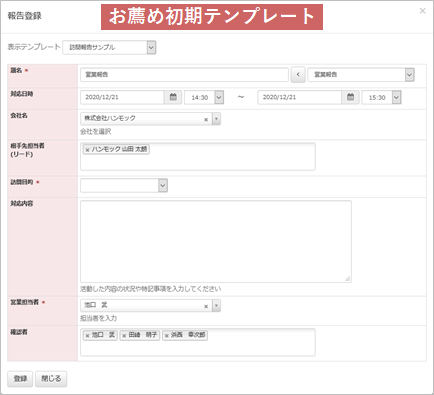Click the 確認者 tag input box
The height and width of the screenshot is (395, 434).
tap(198, 342)
